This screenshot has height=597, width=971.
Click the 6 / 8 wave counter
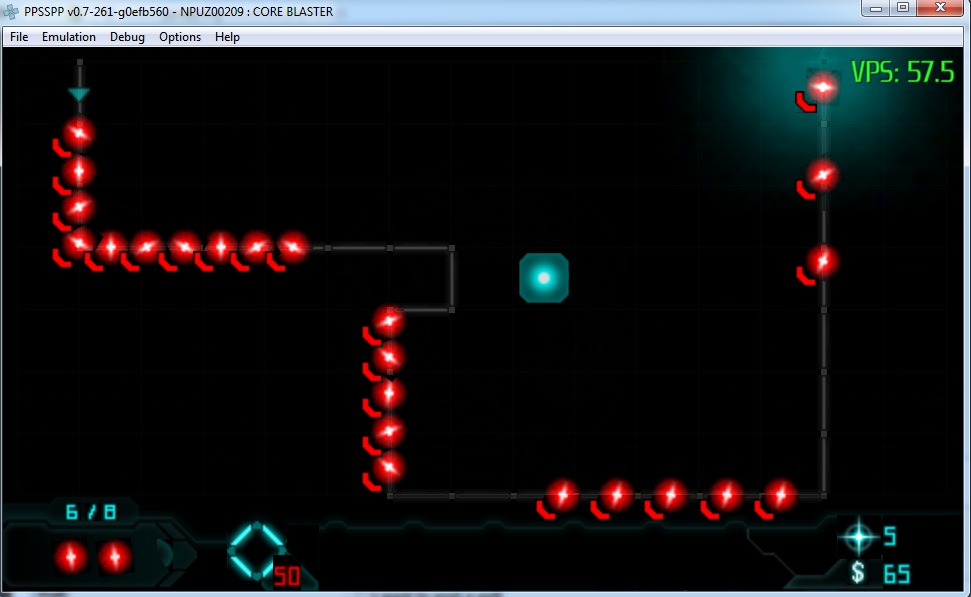pyautogui.click(x=90, y=512)
